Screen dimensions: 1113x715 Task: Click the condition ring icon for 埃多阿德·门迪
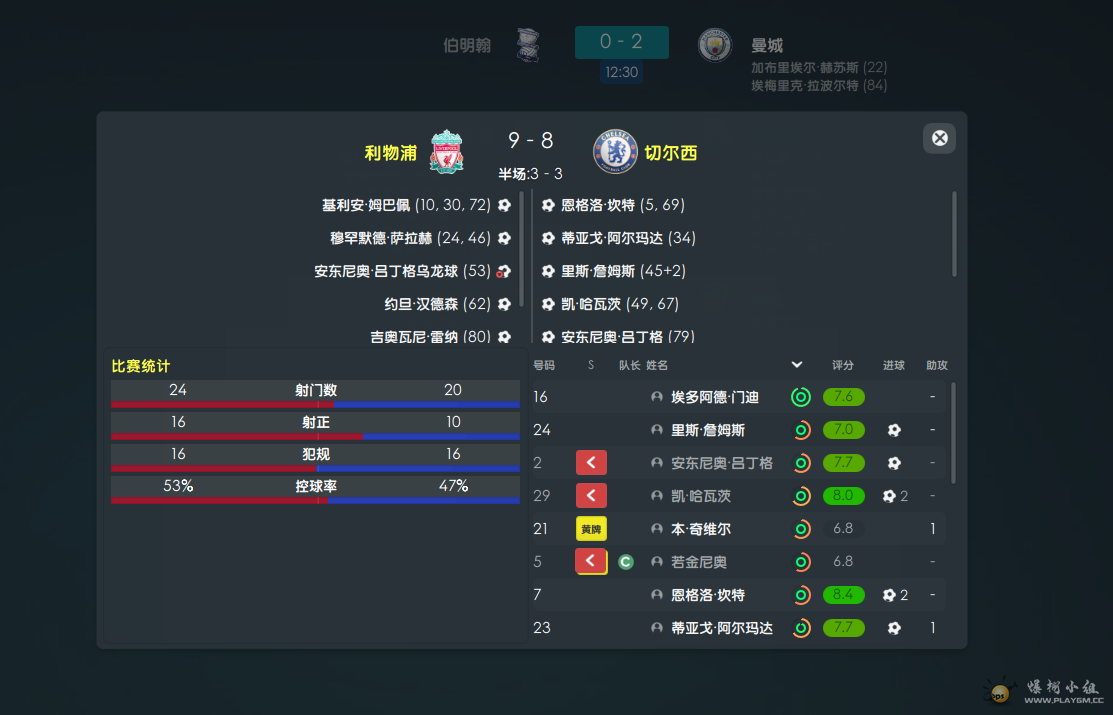click(x=801, y=397)
